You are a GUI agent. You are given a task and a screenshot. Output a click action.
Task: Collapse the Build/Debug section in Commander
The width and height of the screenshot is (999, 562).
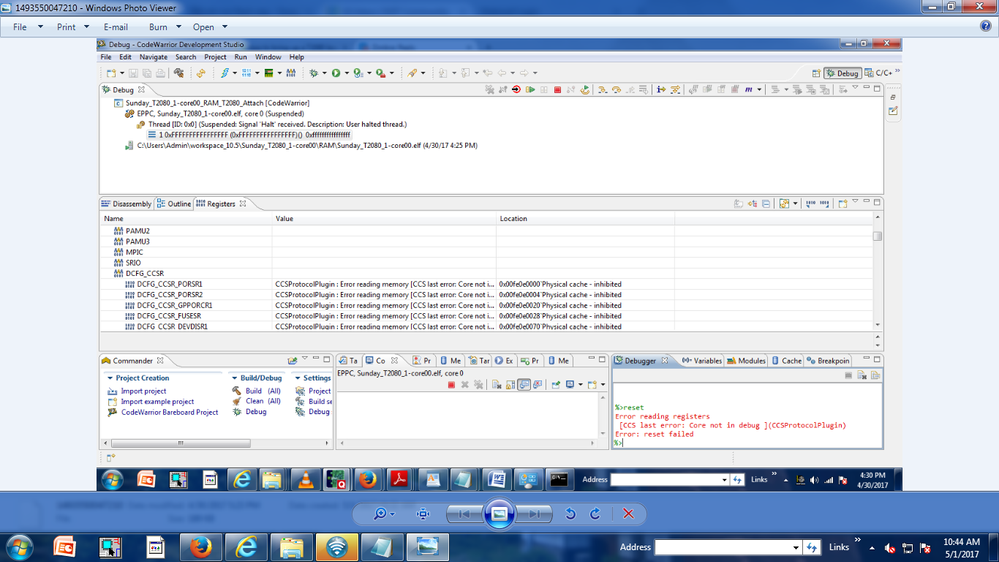(x=234, y=378)
